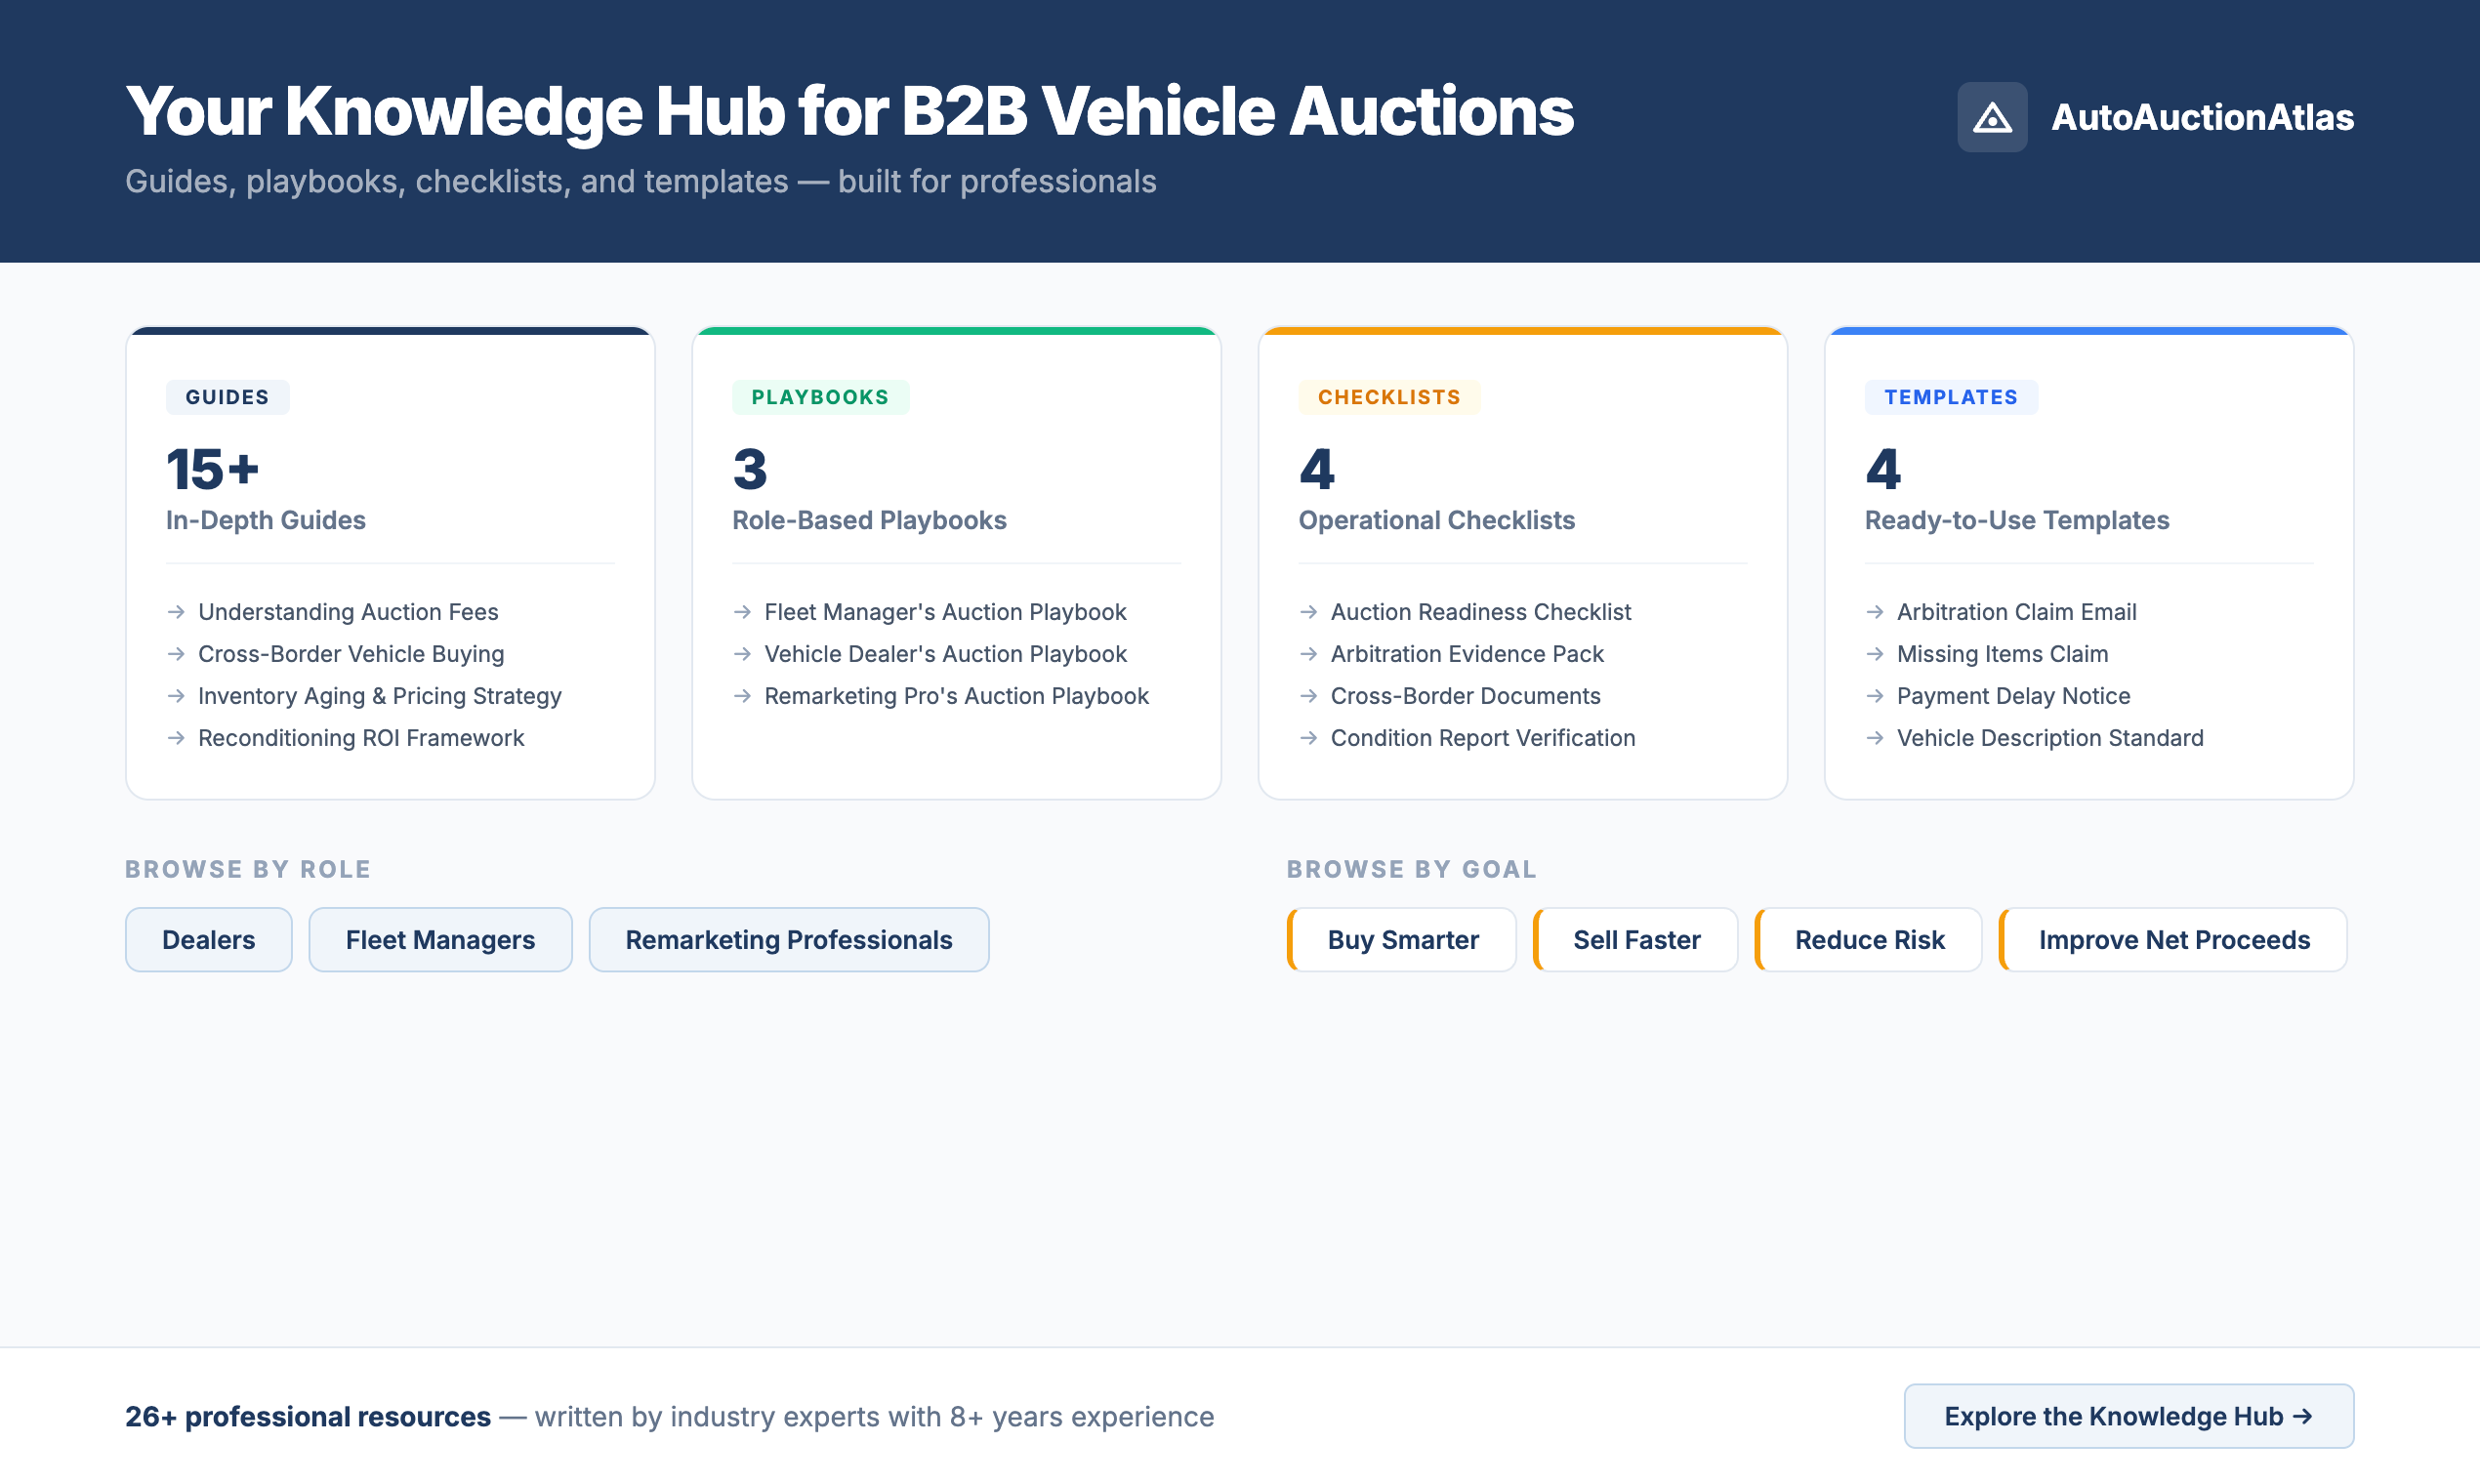Click the arrow beside Arbitration Claim Email
2480x1484 pixels.
tap(1875, 611)
